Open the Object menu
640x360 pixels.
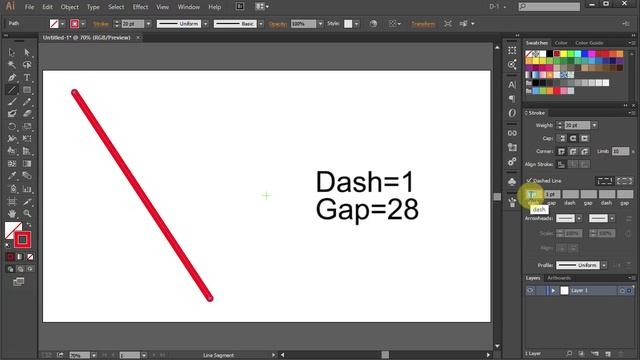[69, 7]
